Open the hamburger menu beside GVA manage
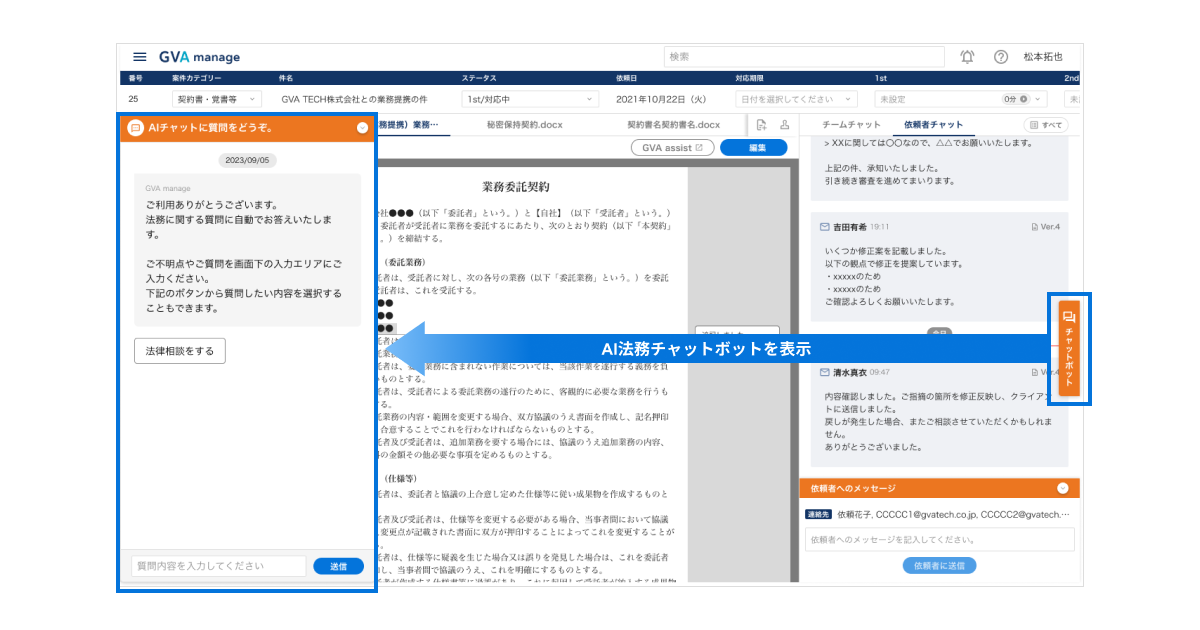 (139, 57)
